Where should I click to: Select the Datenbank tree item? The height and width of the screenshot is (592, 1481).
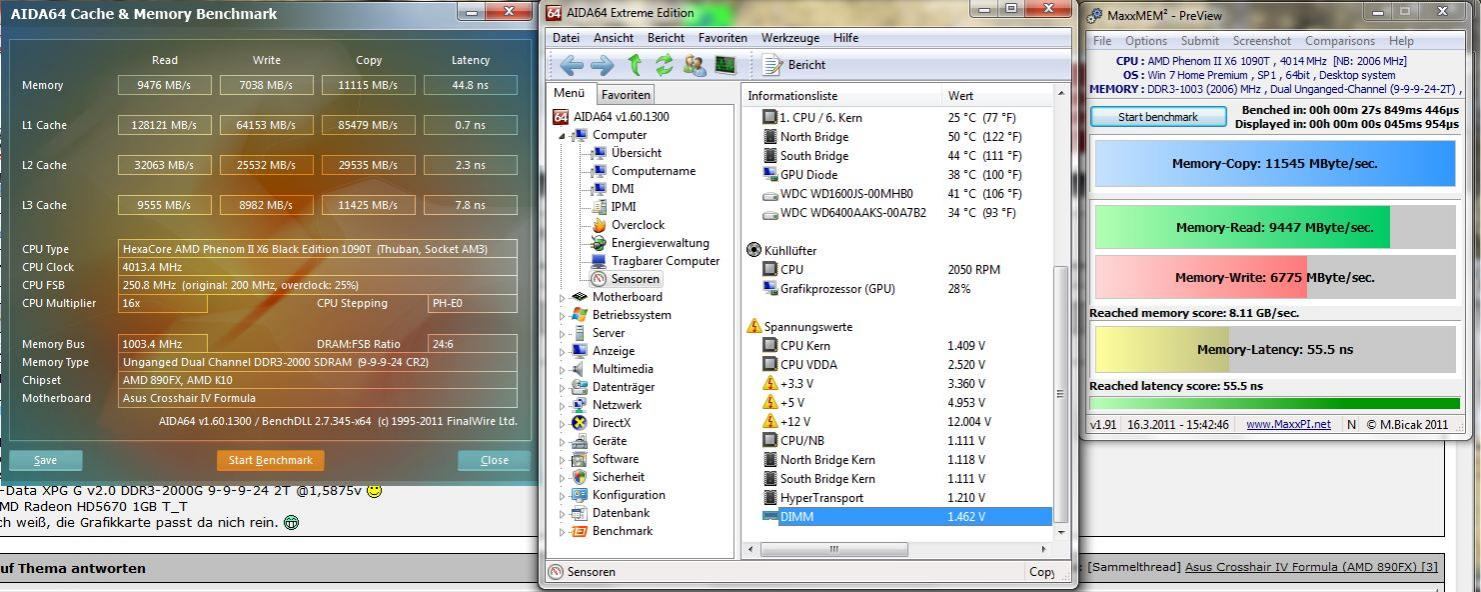[621, 513]
